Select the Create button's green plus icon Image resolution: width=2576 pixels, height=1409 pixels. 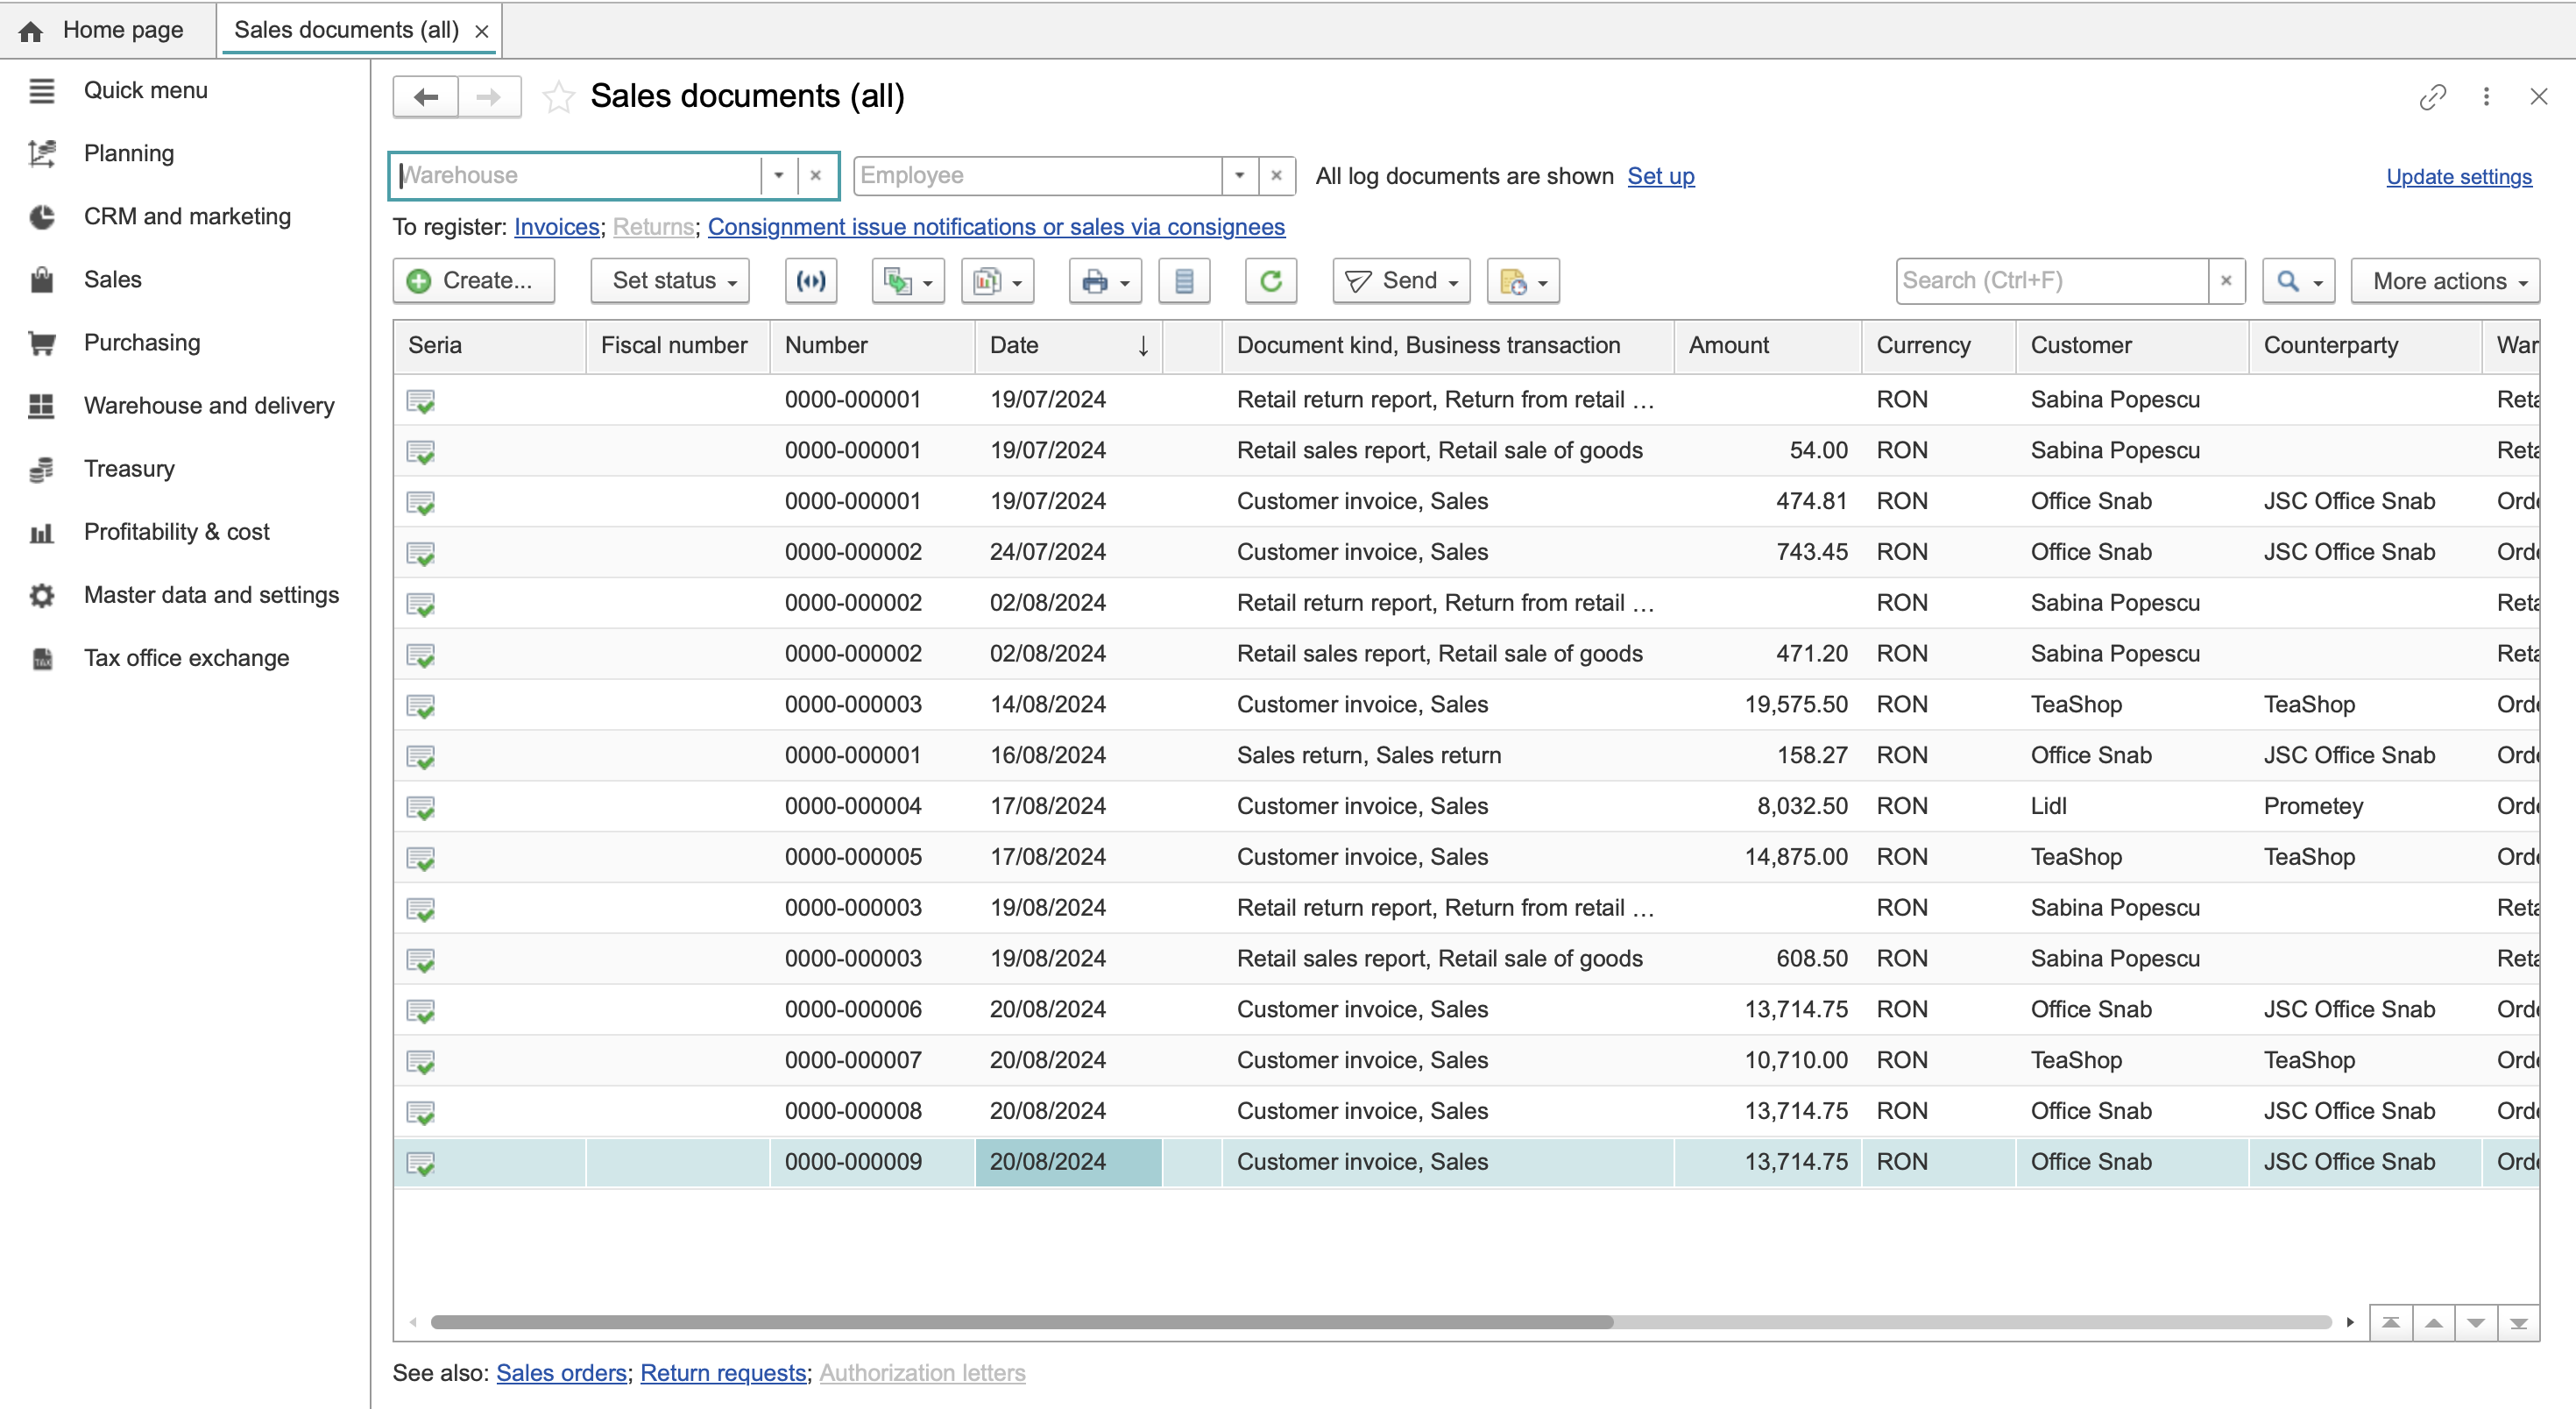[421, 280]
